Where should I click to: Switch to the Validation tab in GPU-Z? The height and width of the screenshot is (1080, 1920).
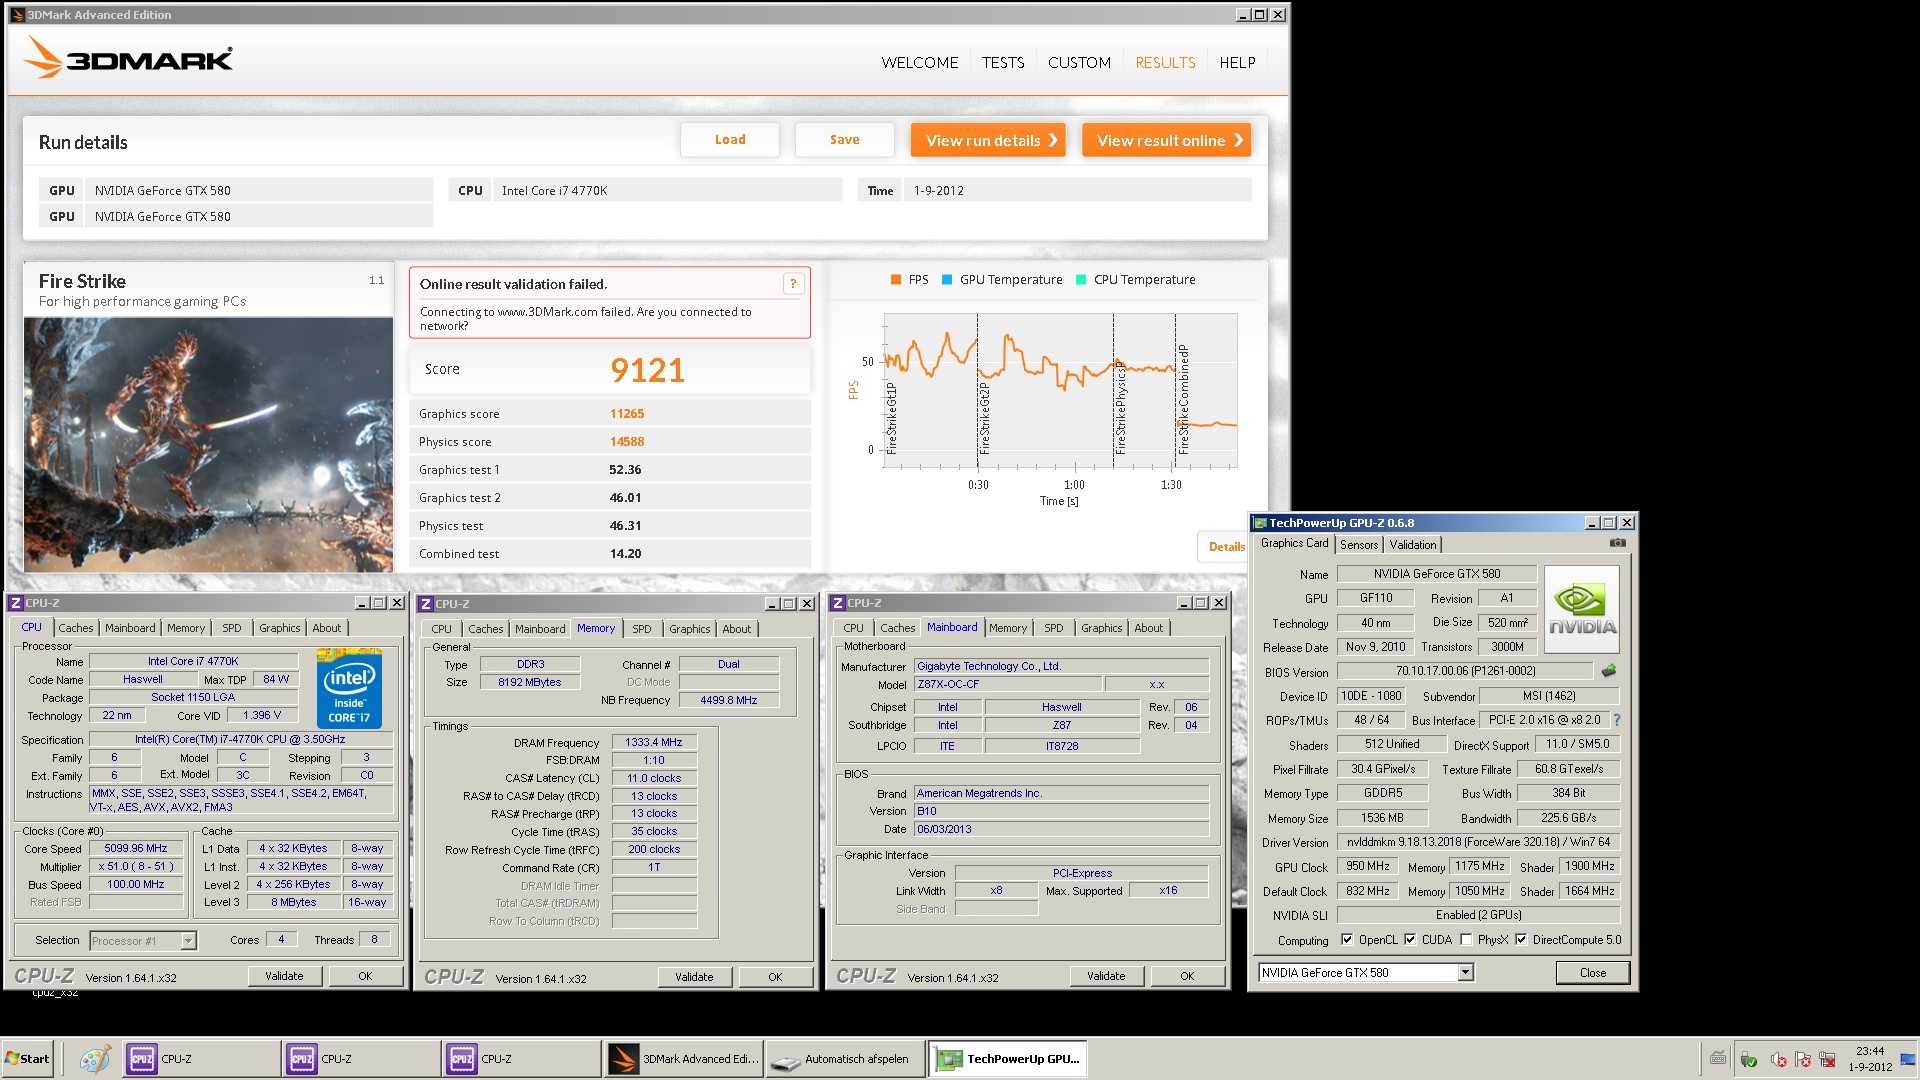click(x=1412, y=545)
